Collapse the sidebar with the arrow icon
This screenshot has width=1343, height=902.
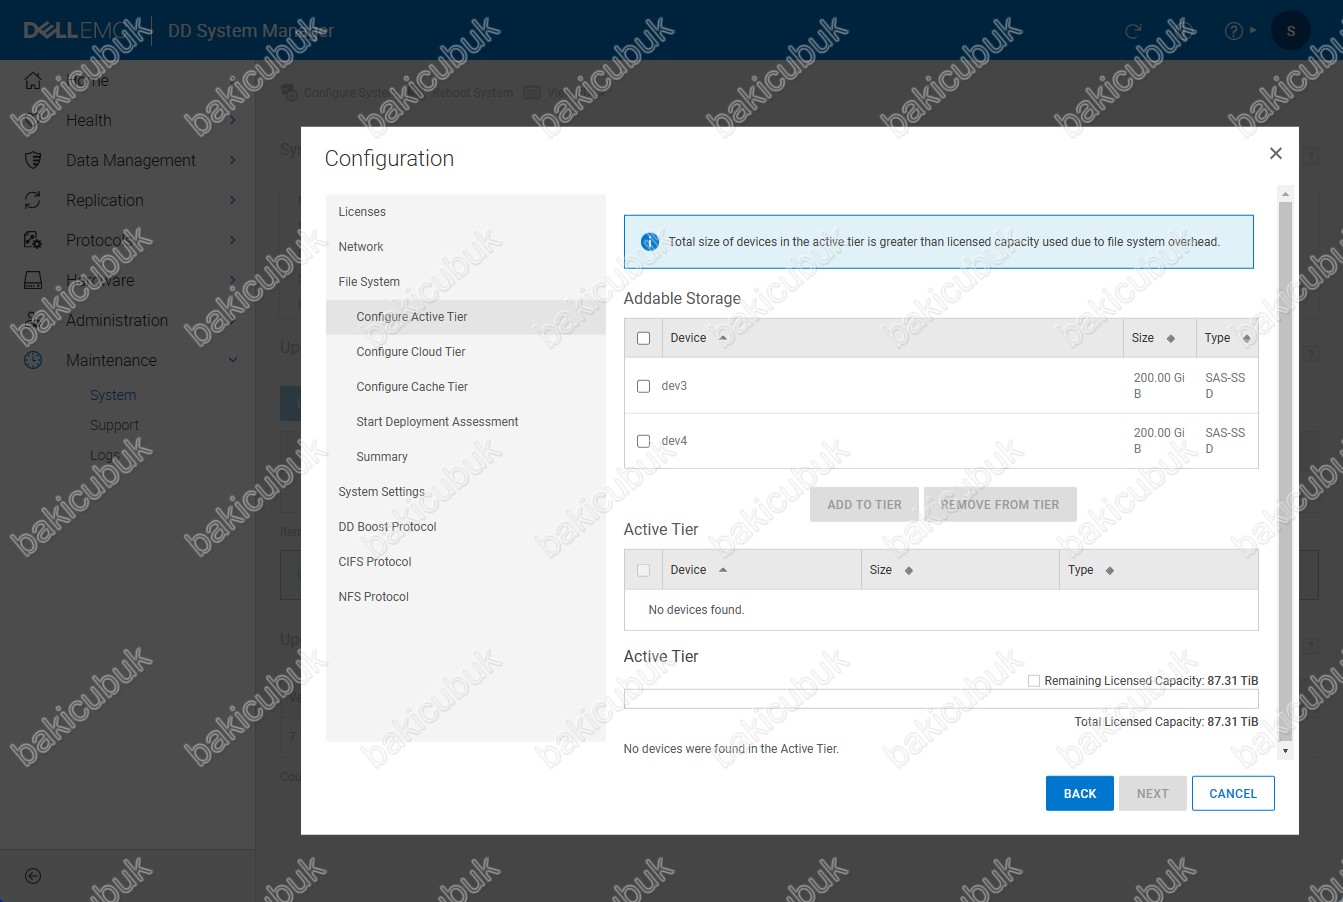(x=33, y=876)
